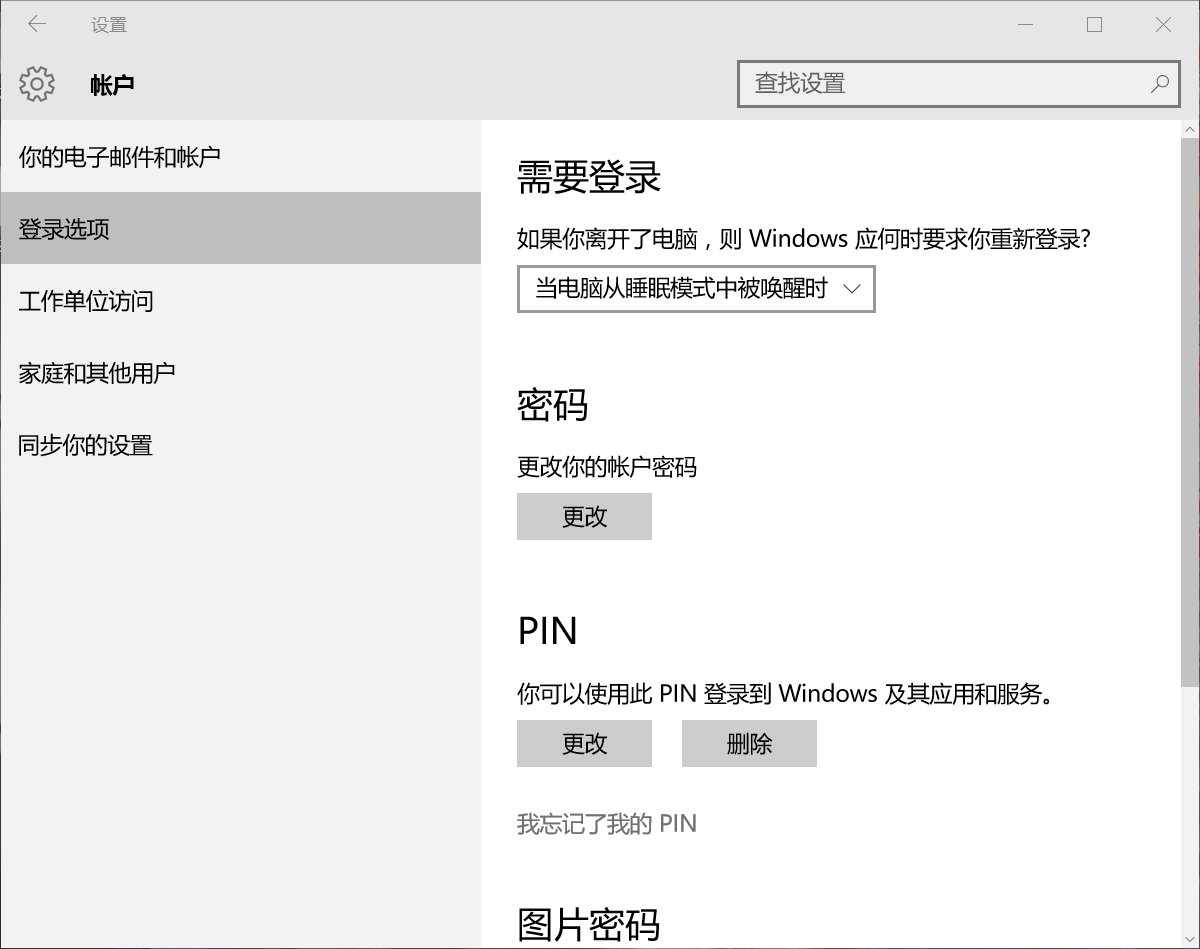Minimize the Settings window

[x=1026, y=23]
